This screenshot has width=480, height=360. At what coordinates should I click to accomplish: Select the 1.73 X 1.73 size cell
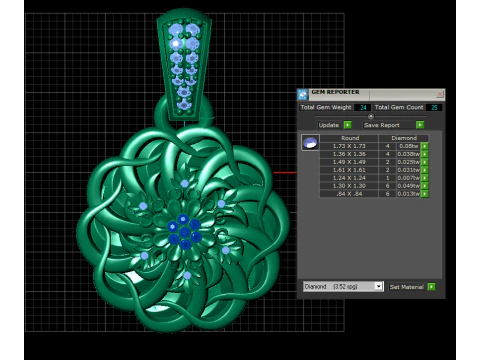click(349, 146)
